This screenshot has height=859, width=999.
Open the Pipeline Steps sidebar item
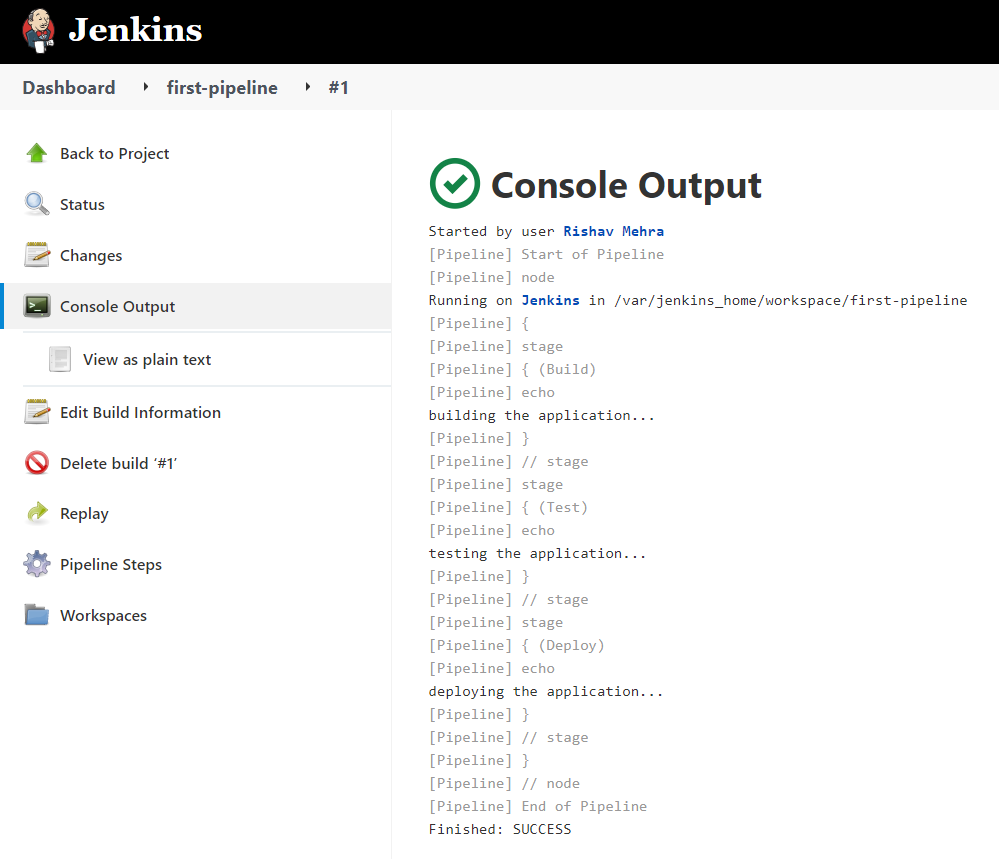[111, 565]
